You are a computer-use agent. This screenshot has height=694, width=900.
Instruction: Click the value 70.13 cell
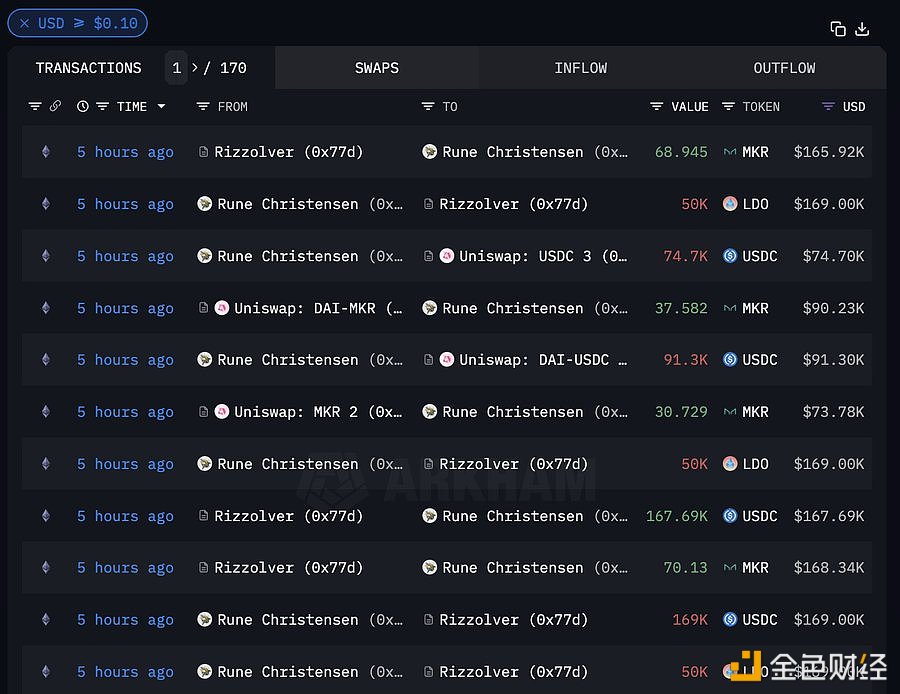686,568
